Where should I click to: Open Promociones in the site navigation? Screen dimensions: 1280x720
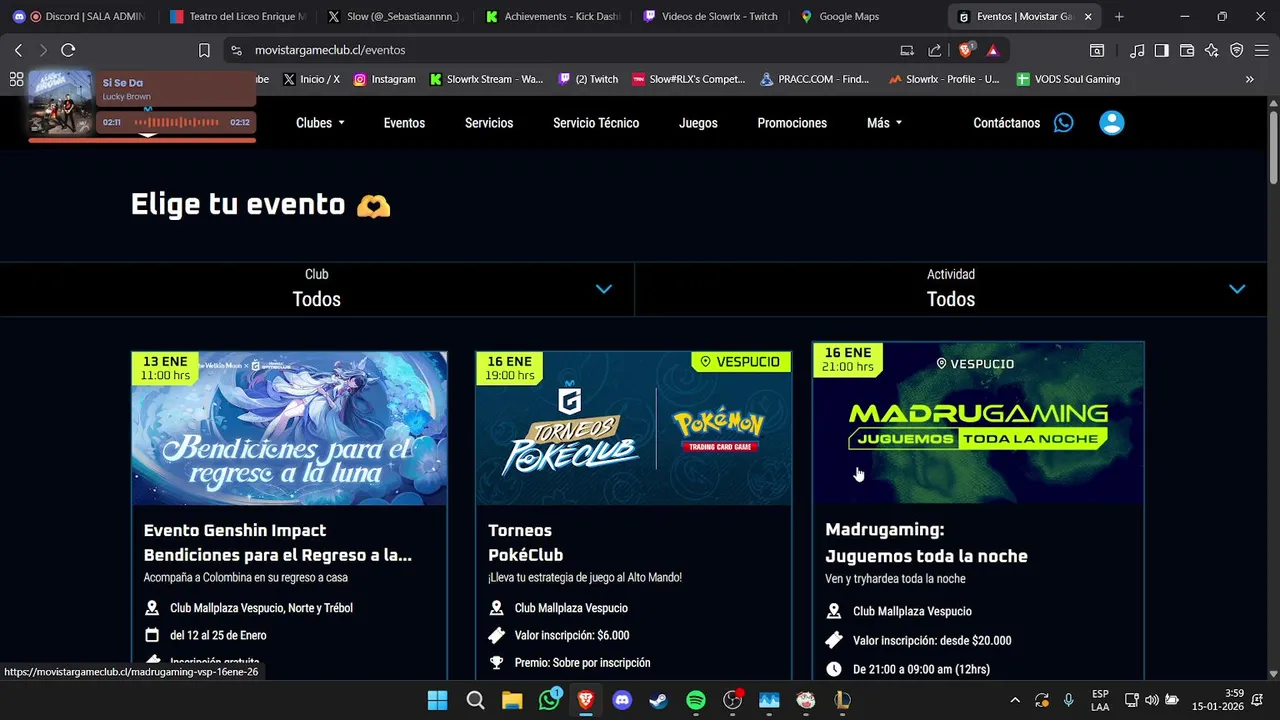792,123
